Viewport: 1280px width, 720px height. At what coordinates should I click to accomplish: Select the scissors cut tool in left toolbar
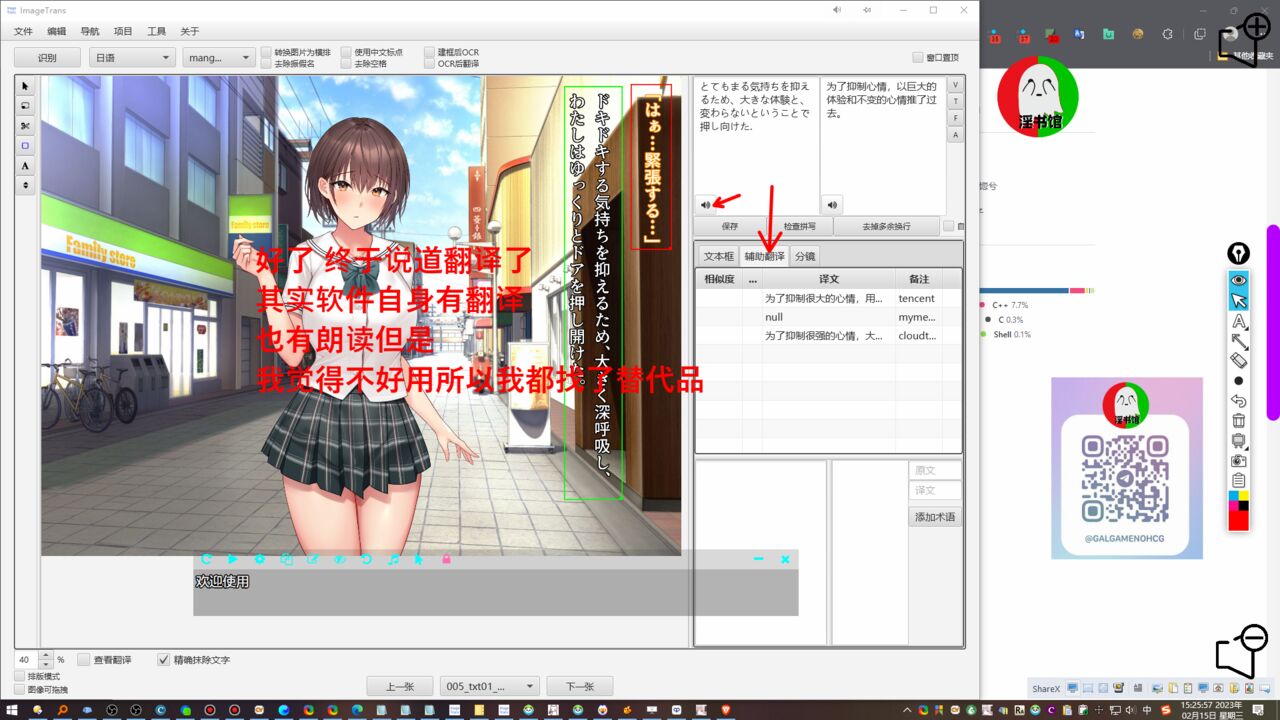(25, 125)
